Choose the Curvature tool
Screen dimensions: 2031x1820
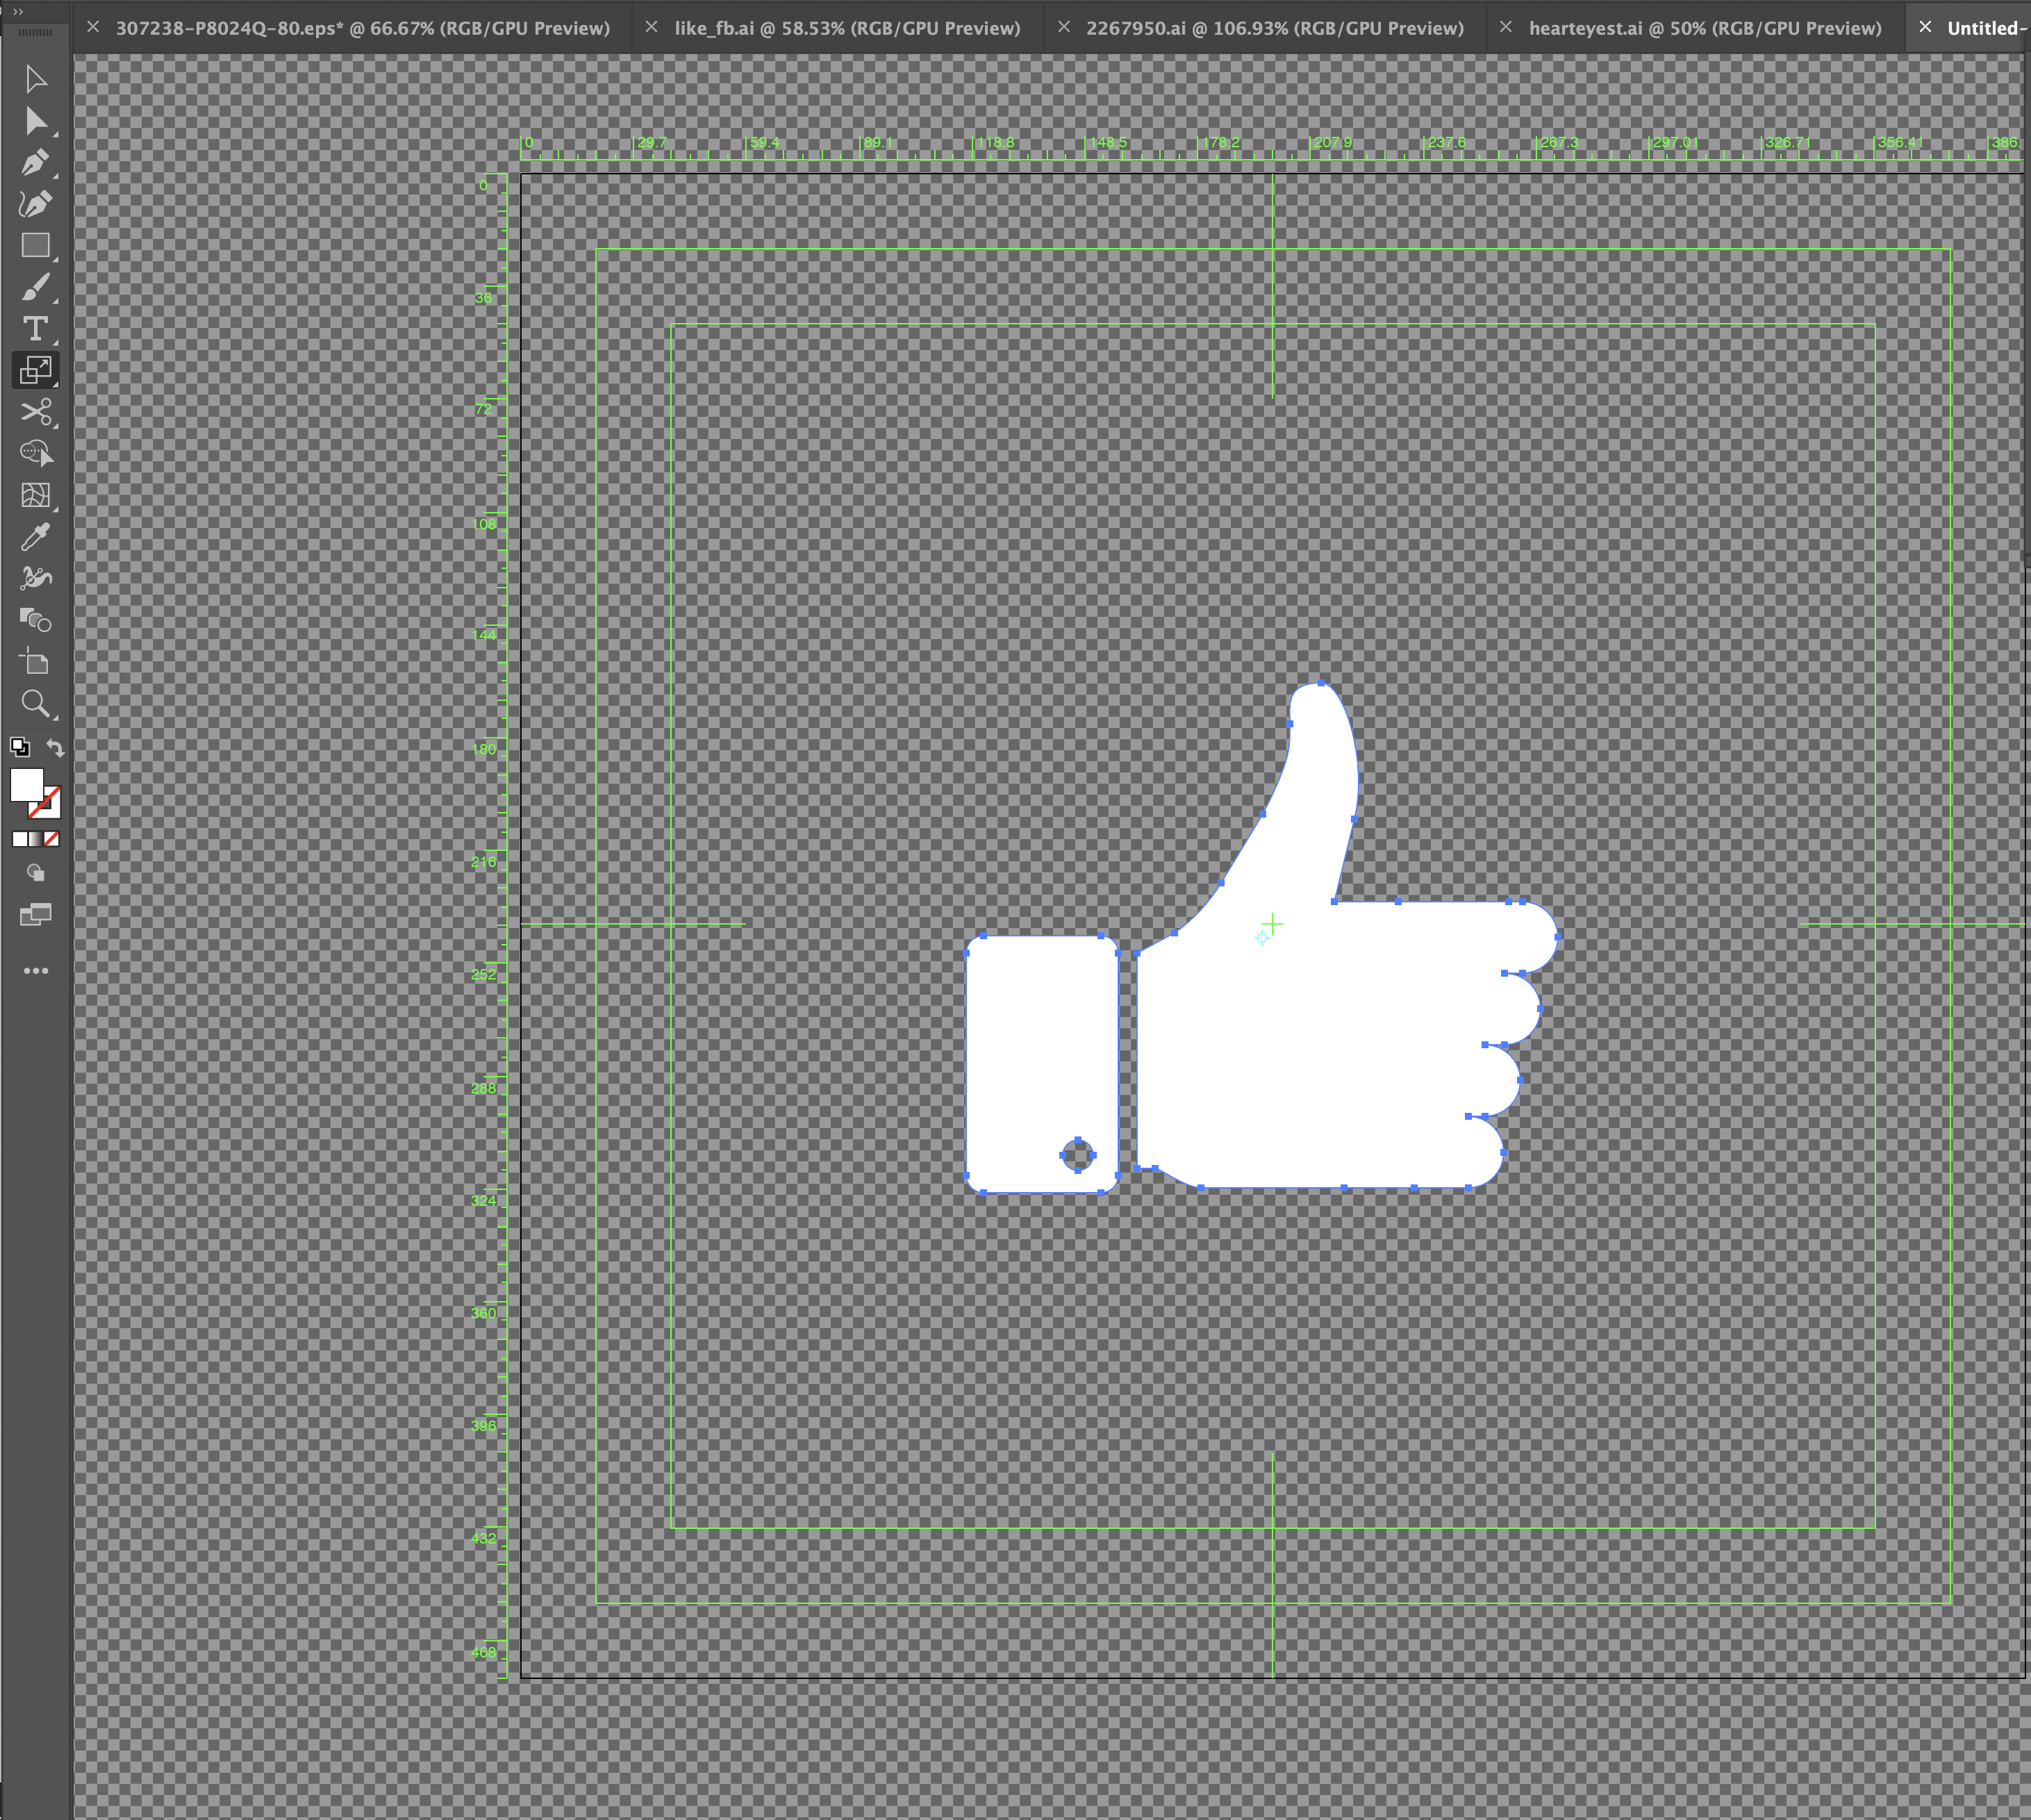pos(36,204)
